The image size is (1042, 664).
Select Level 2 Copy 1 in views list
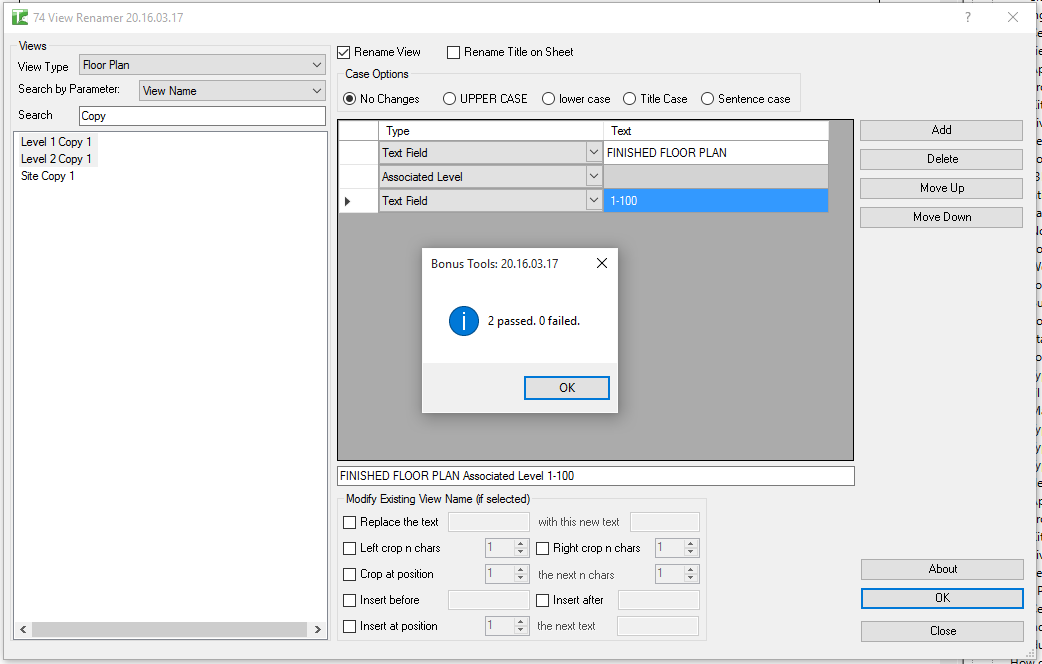point(56,159)
